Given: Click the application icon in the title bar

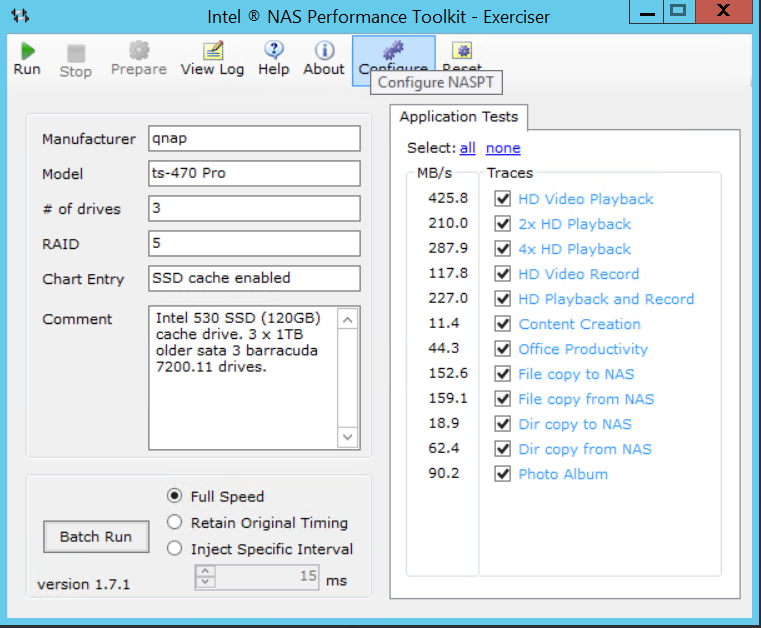Looking at the screenshot, I should pyautogui.click(x=20, y=16).
